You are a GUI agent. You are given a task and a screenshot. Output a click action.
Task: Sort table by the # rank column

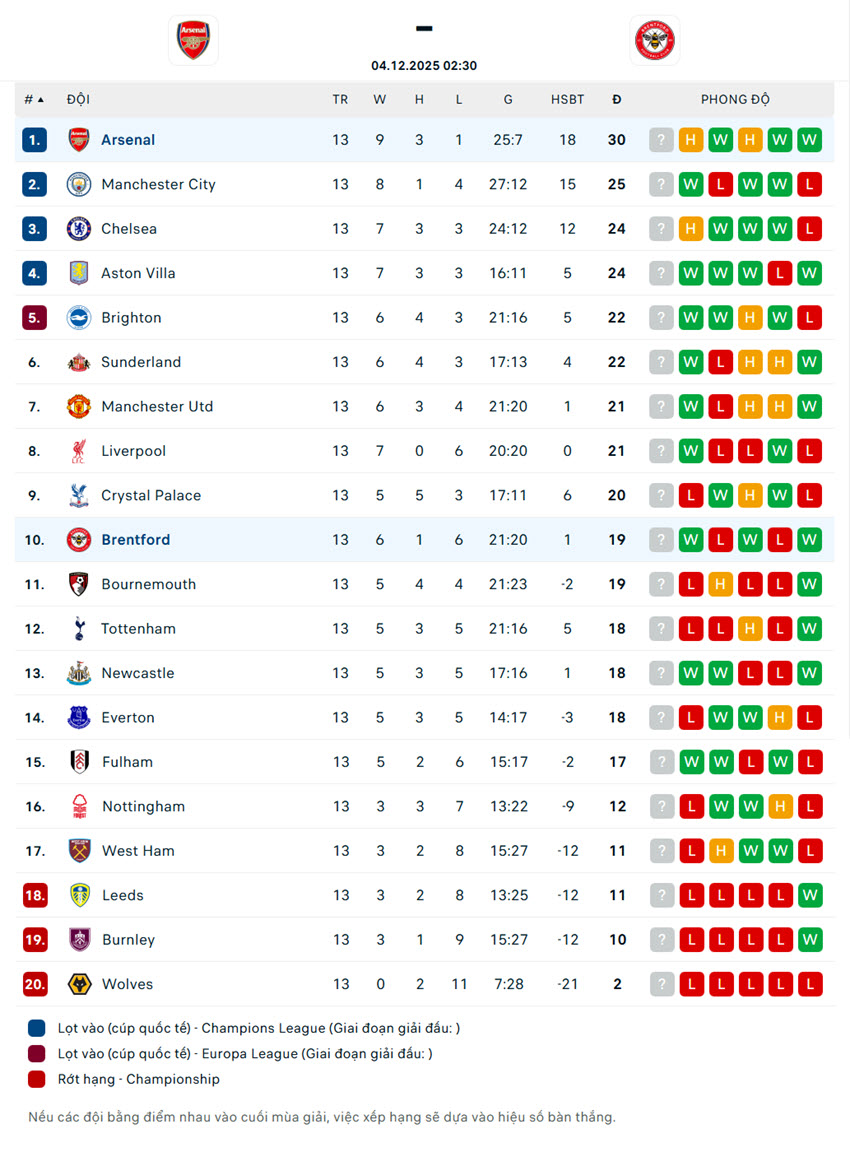(34, 99)
